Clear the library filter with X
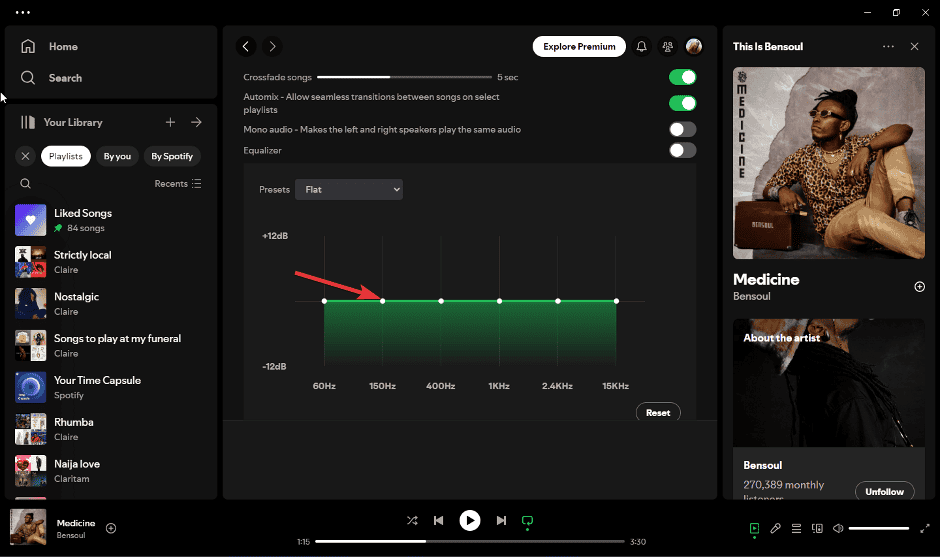 tap(25, 156)
